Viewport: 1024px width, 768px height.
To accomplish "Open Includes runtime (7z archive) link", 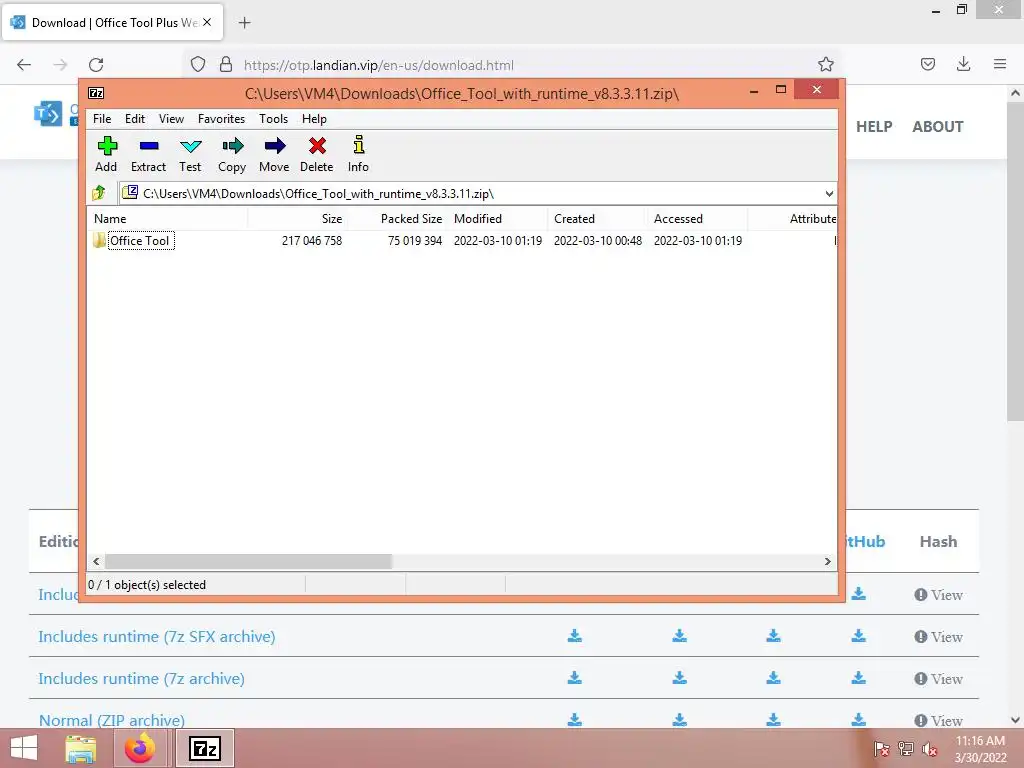I will (141, 679).
